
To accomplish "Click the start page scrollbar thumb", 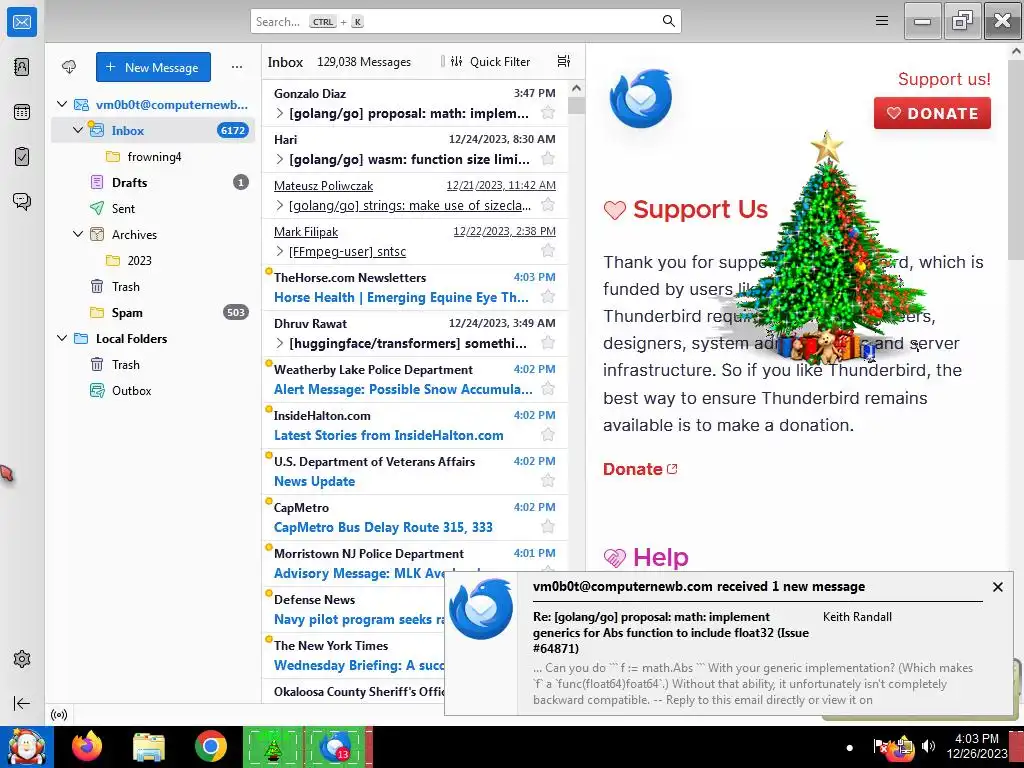I will click(1016, 161).
